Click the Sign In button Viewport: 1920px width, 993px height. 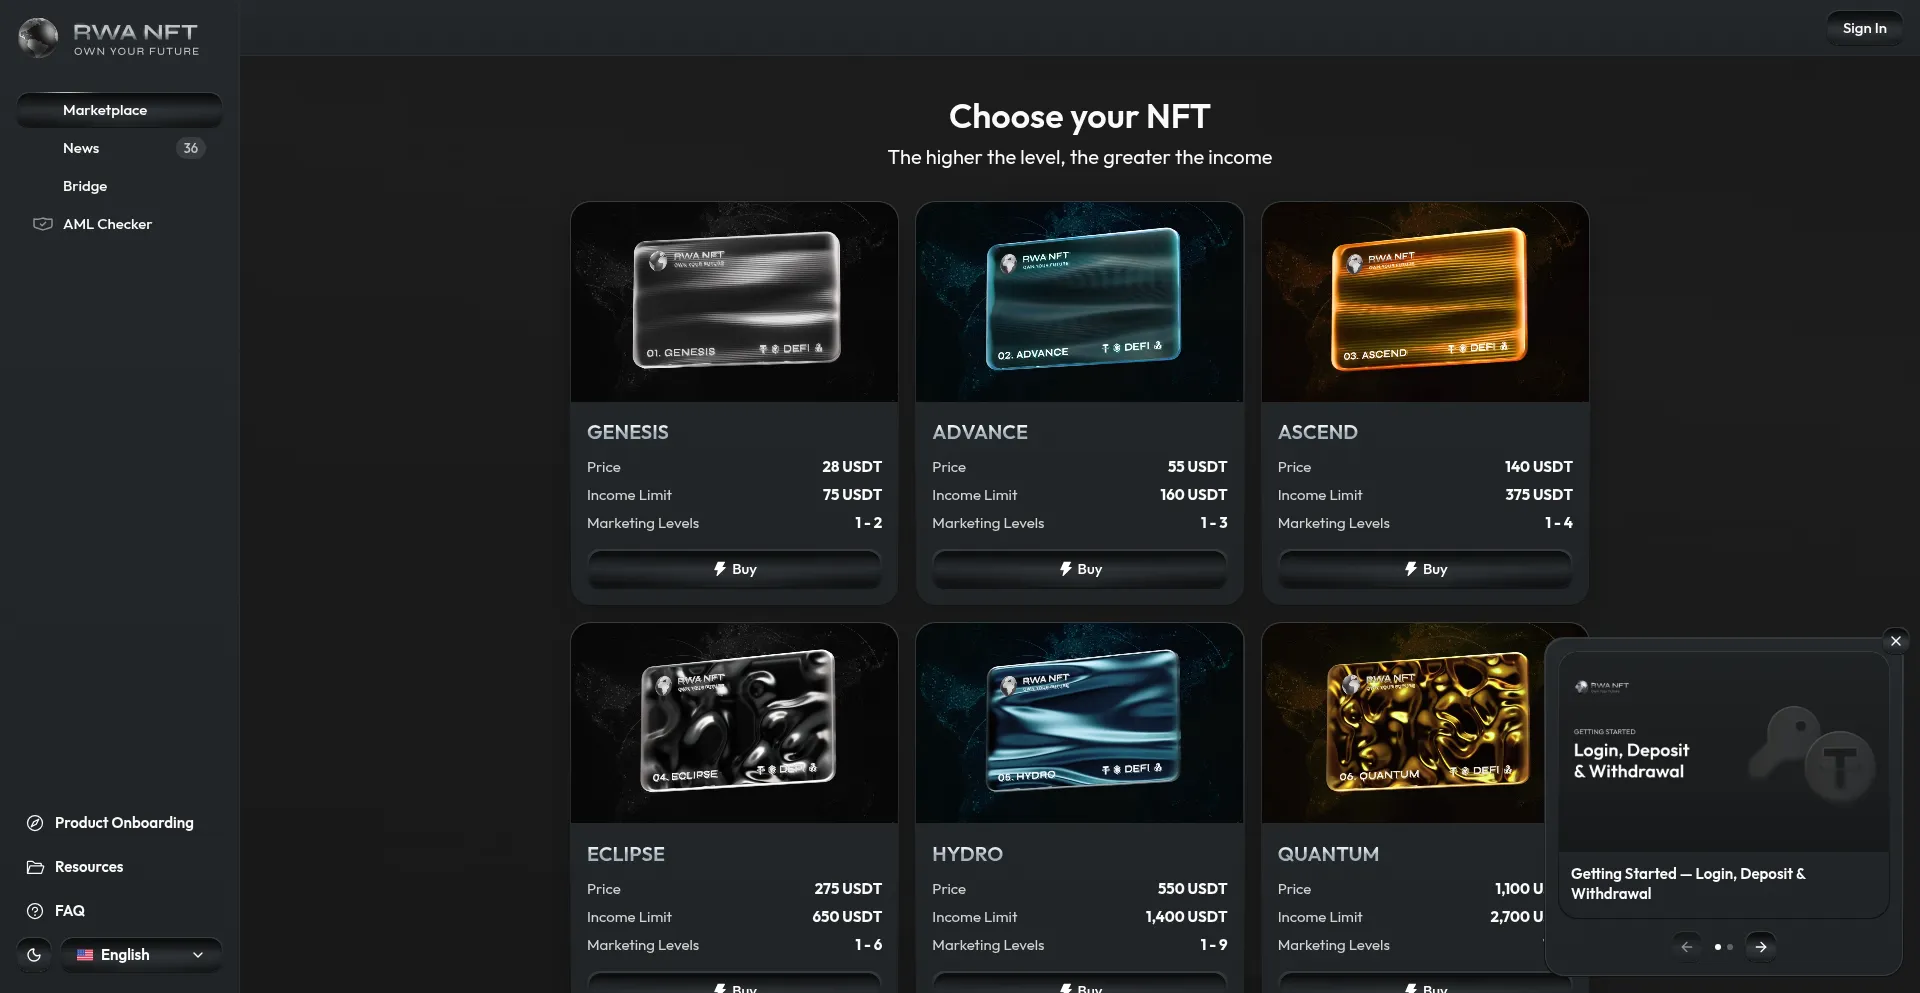coord(1864,28)
